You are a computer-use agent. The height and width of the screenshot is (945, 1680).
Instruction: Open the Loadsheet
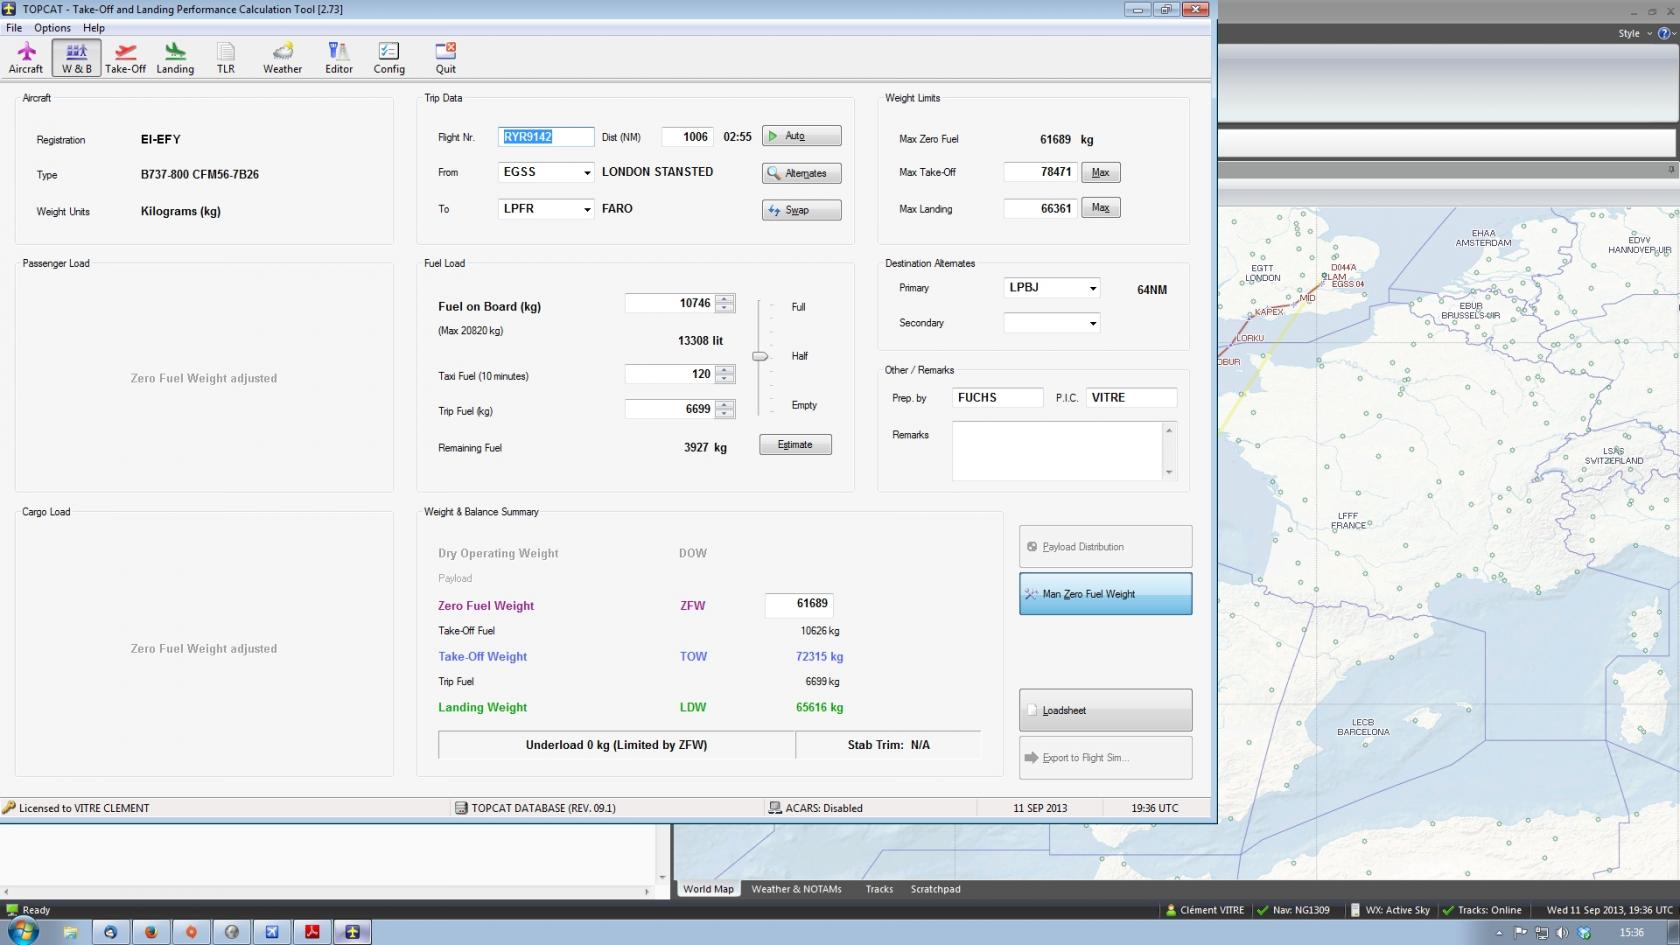point(1105,710)
